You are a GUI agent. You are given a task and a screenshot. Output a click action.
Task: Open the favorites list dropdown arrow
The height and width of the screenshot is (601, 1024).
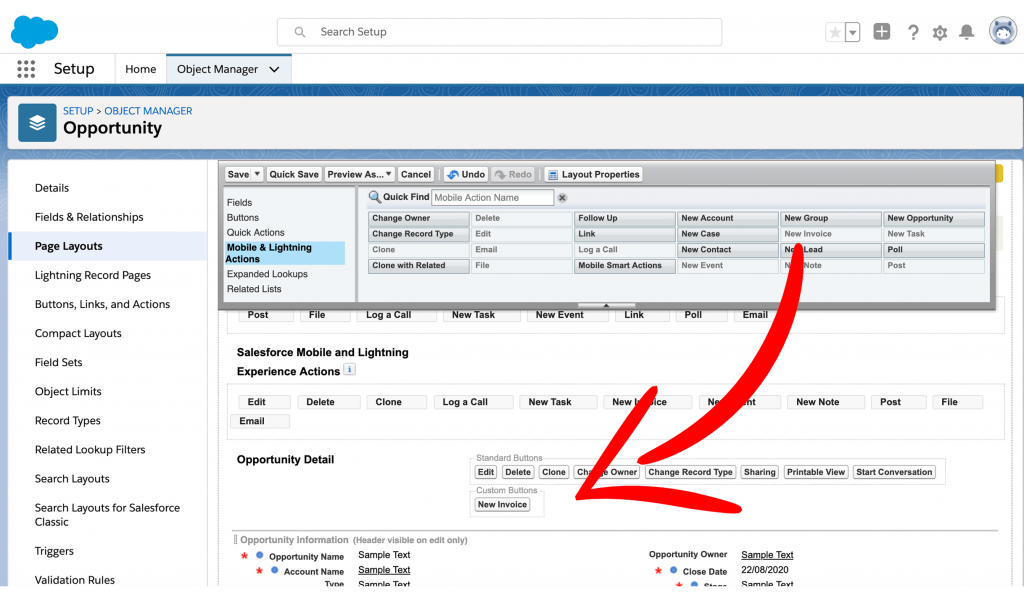(x=852, y=32)
